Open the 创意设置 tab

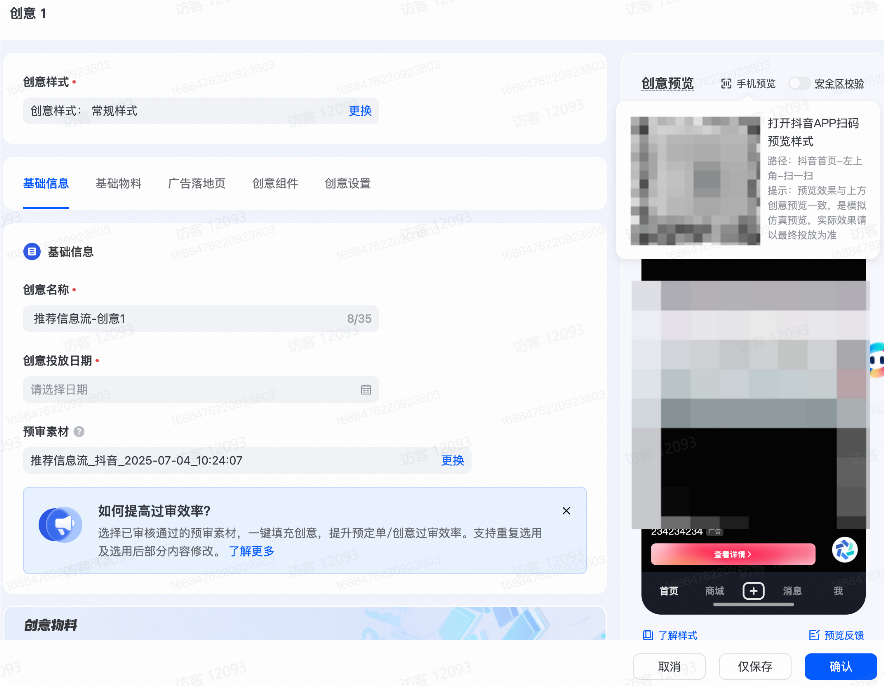pos(348,183)
